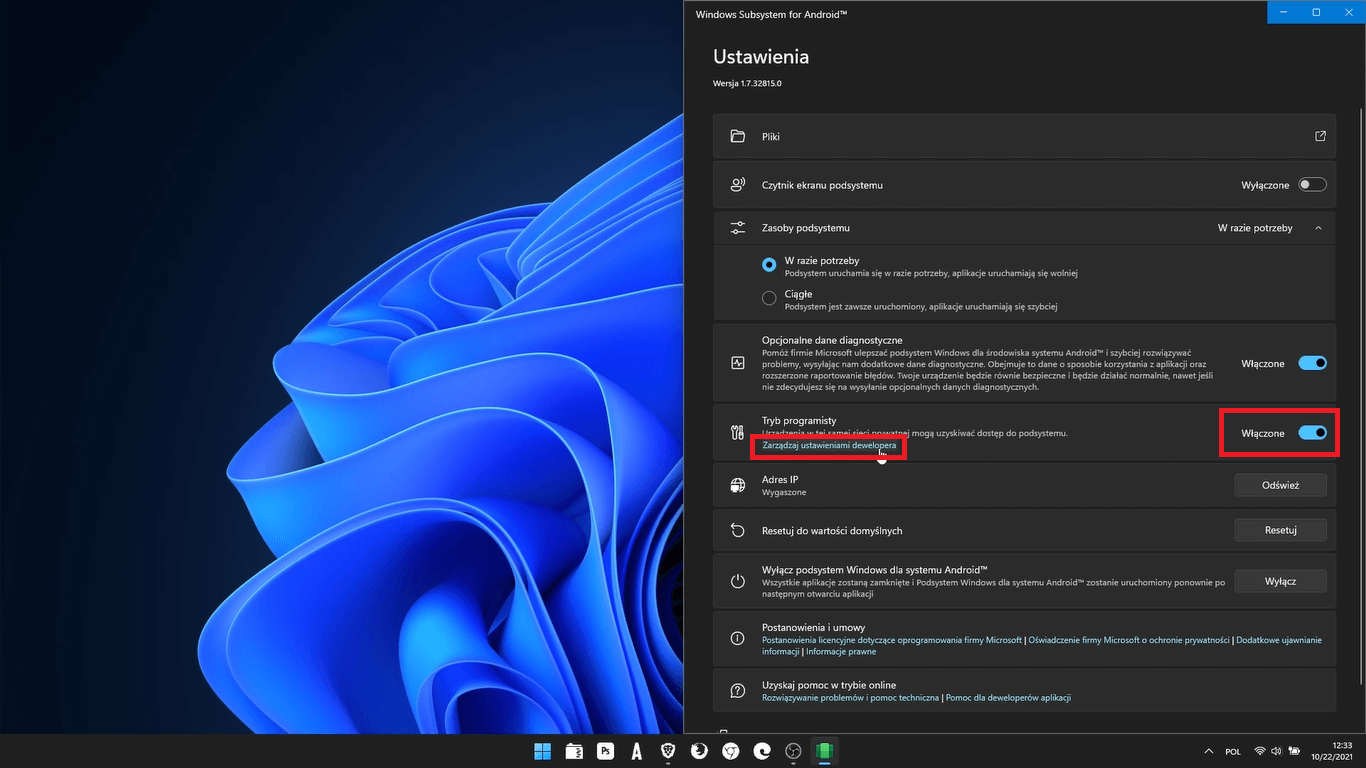Click the Odśwież button for Adres IP
Image resolution: width=1366 pixels, height=768 pixels.
click(x=1280, y=485)
